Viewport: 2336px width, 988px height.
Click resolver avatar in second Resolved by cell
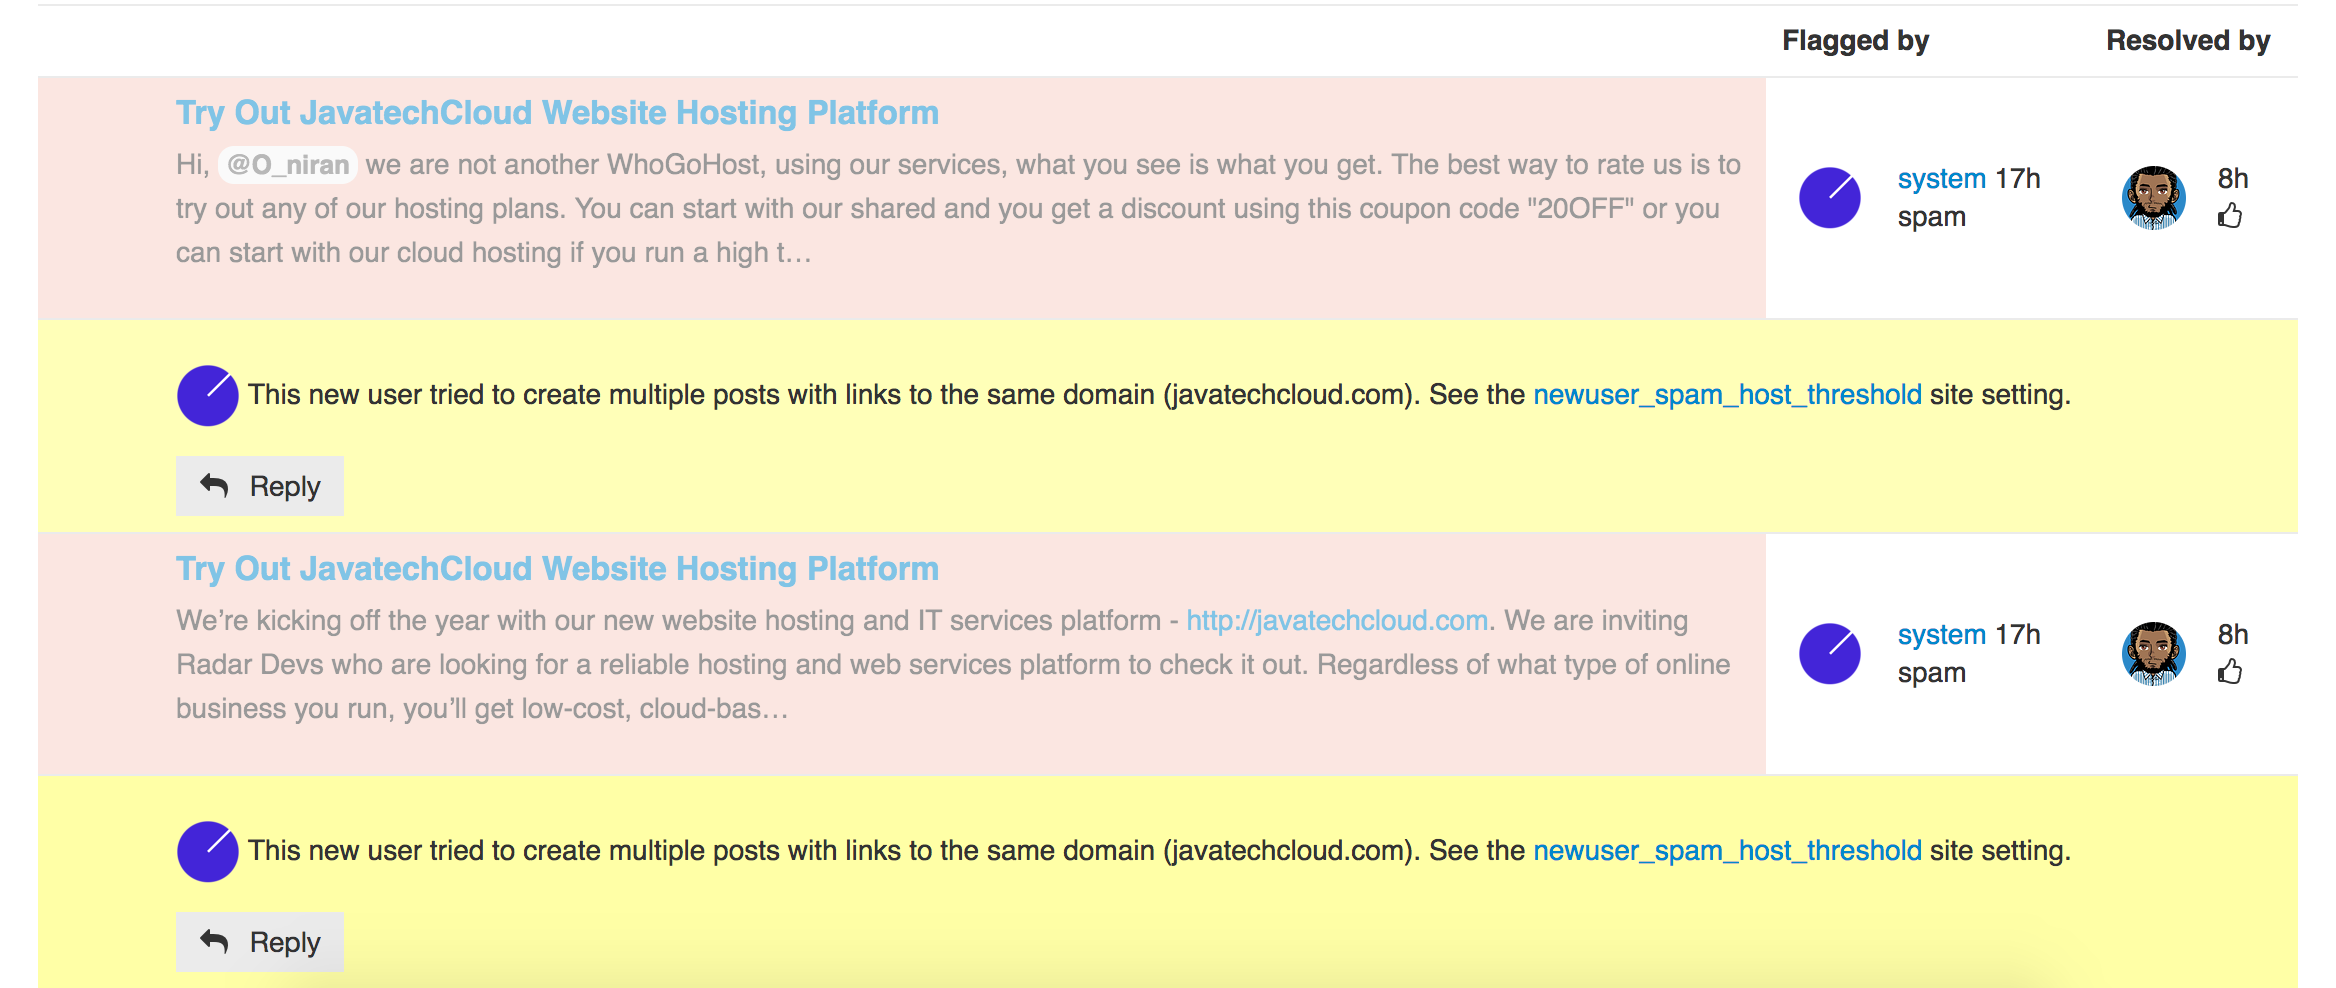pos(2154,654)
